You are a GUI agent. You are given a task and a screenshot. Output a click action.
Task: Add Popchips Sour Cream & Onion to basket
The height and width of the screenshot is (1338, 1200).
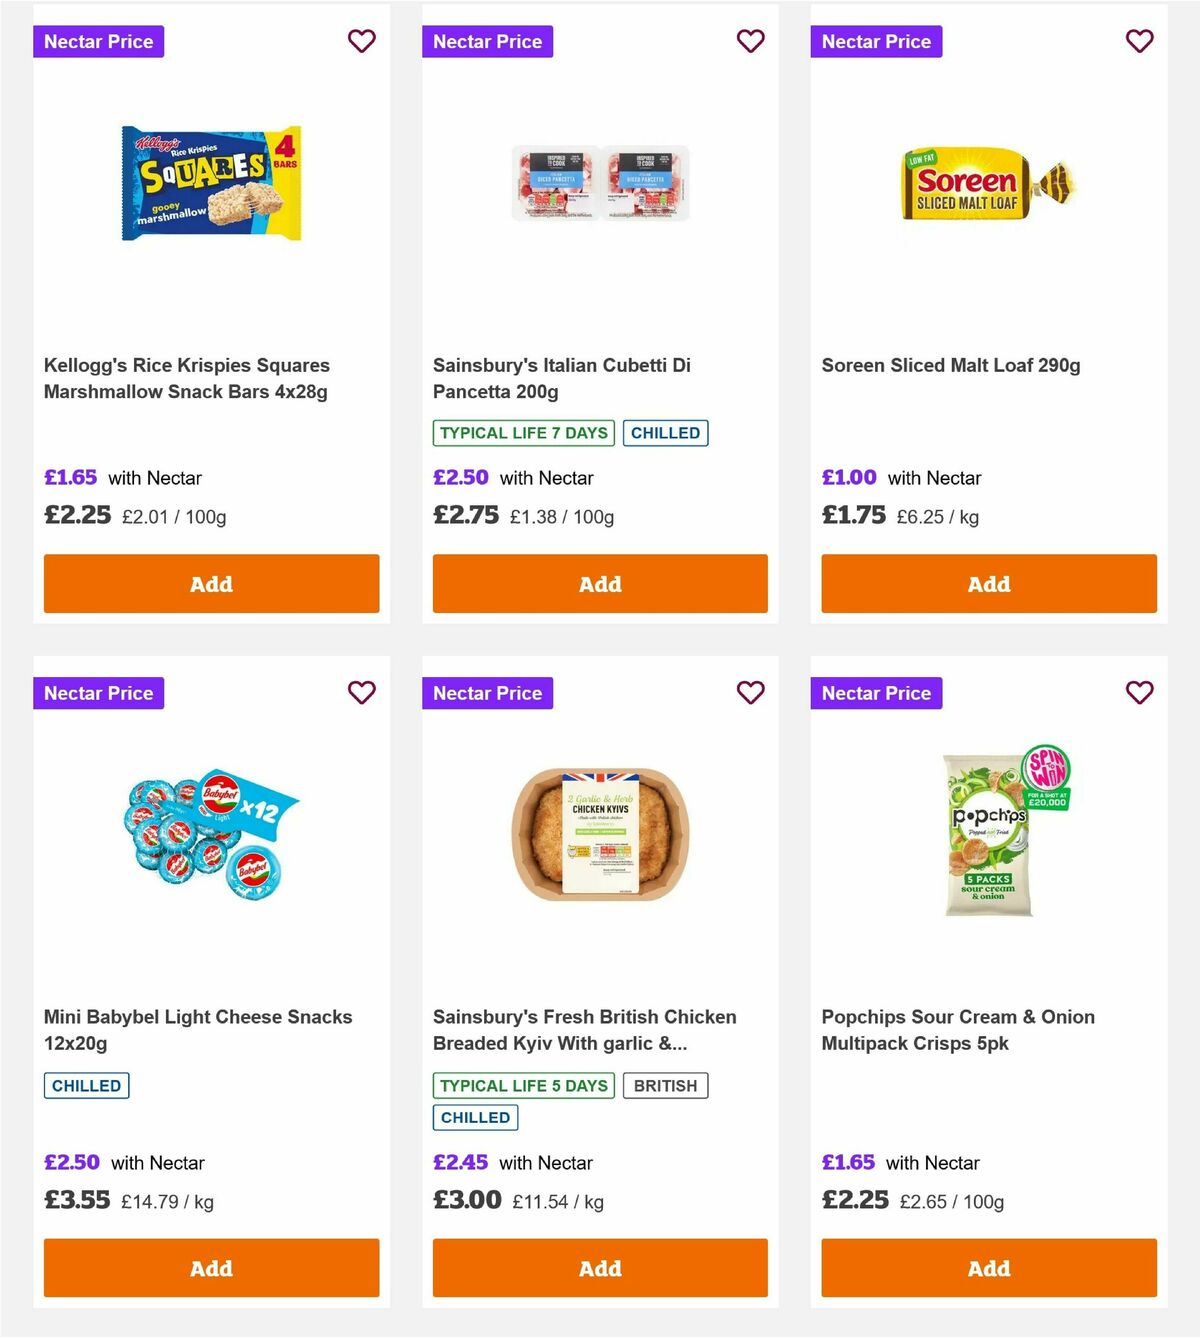988,1268
